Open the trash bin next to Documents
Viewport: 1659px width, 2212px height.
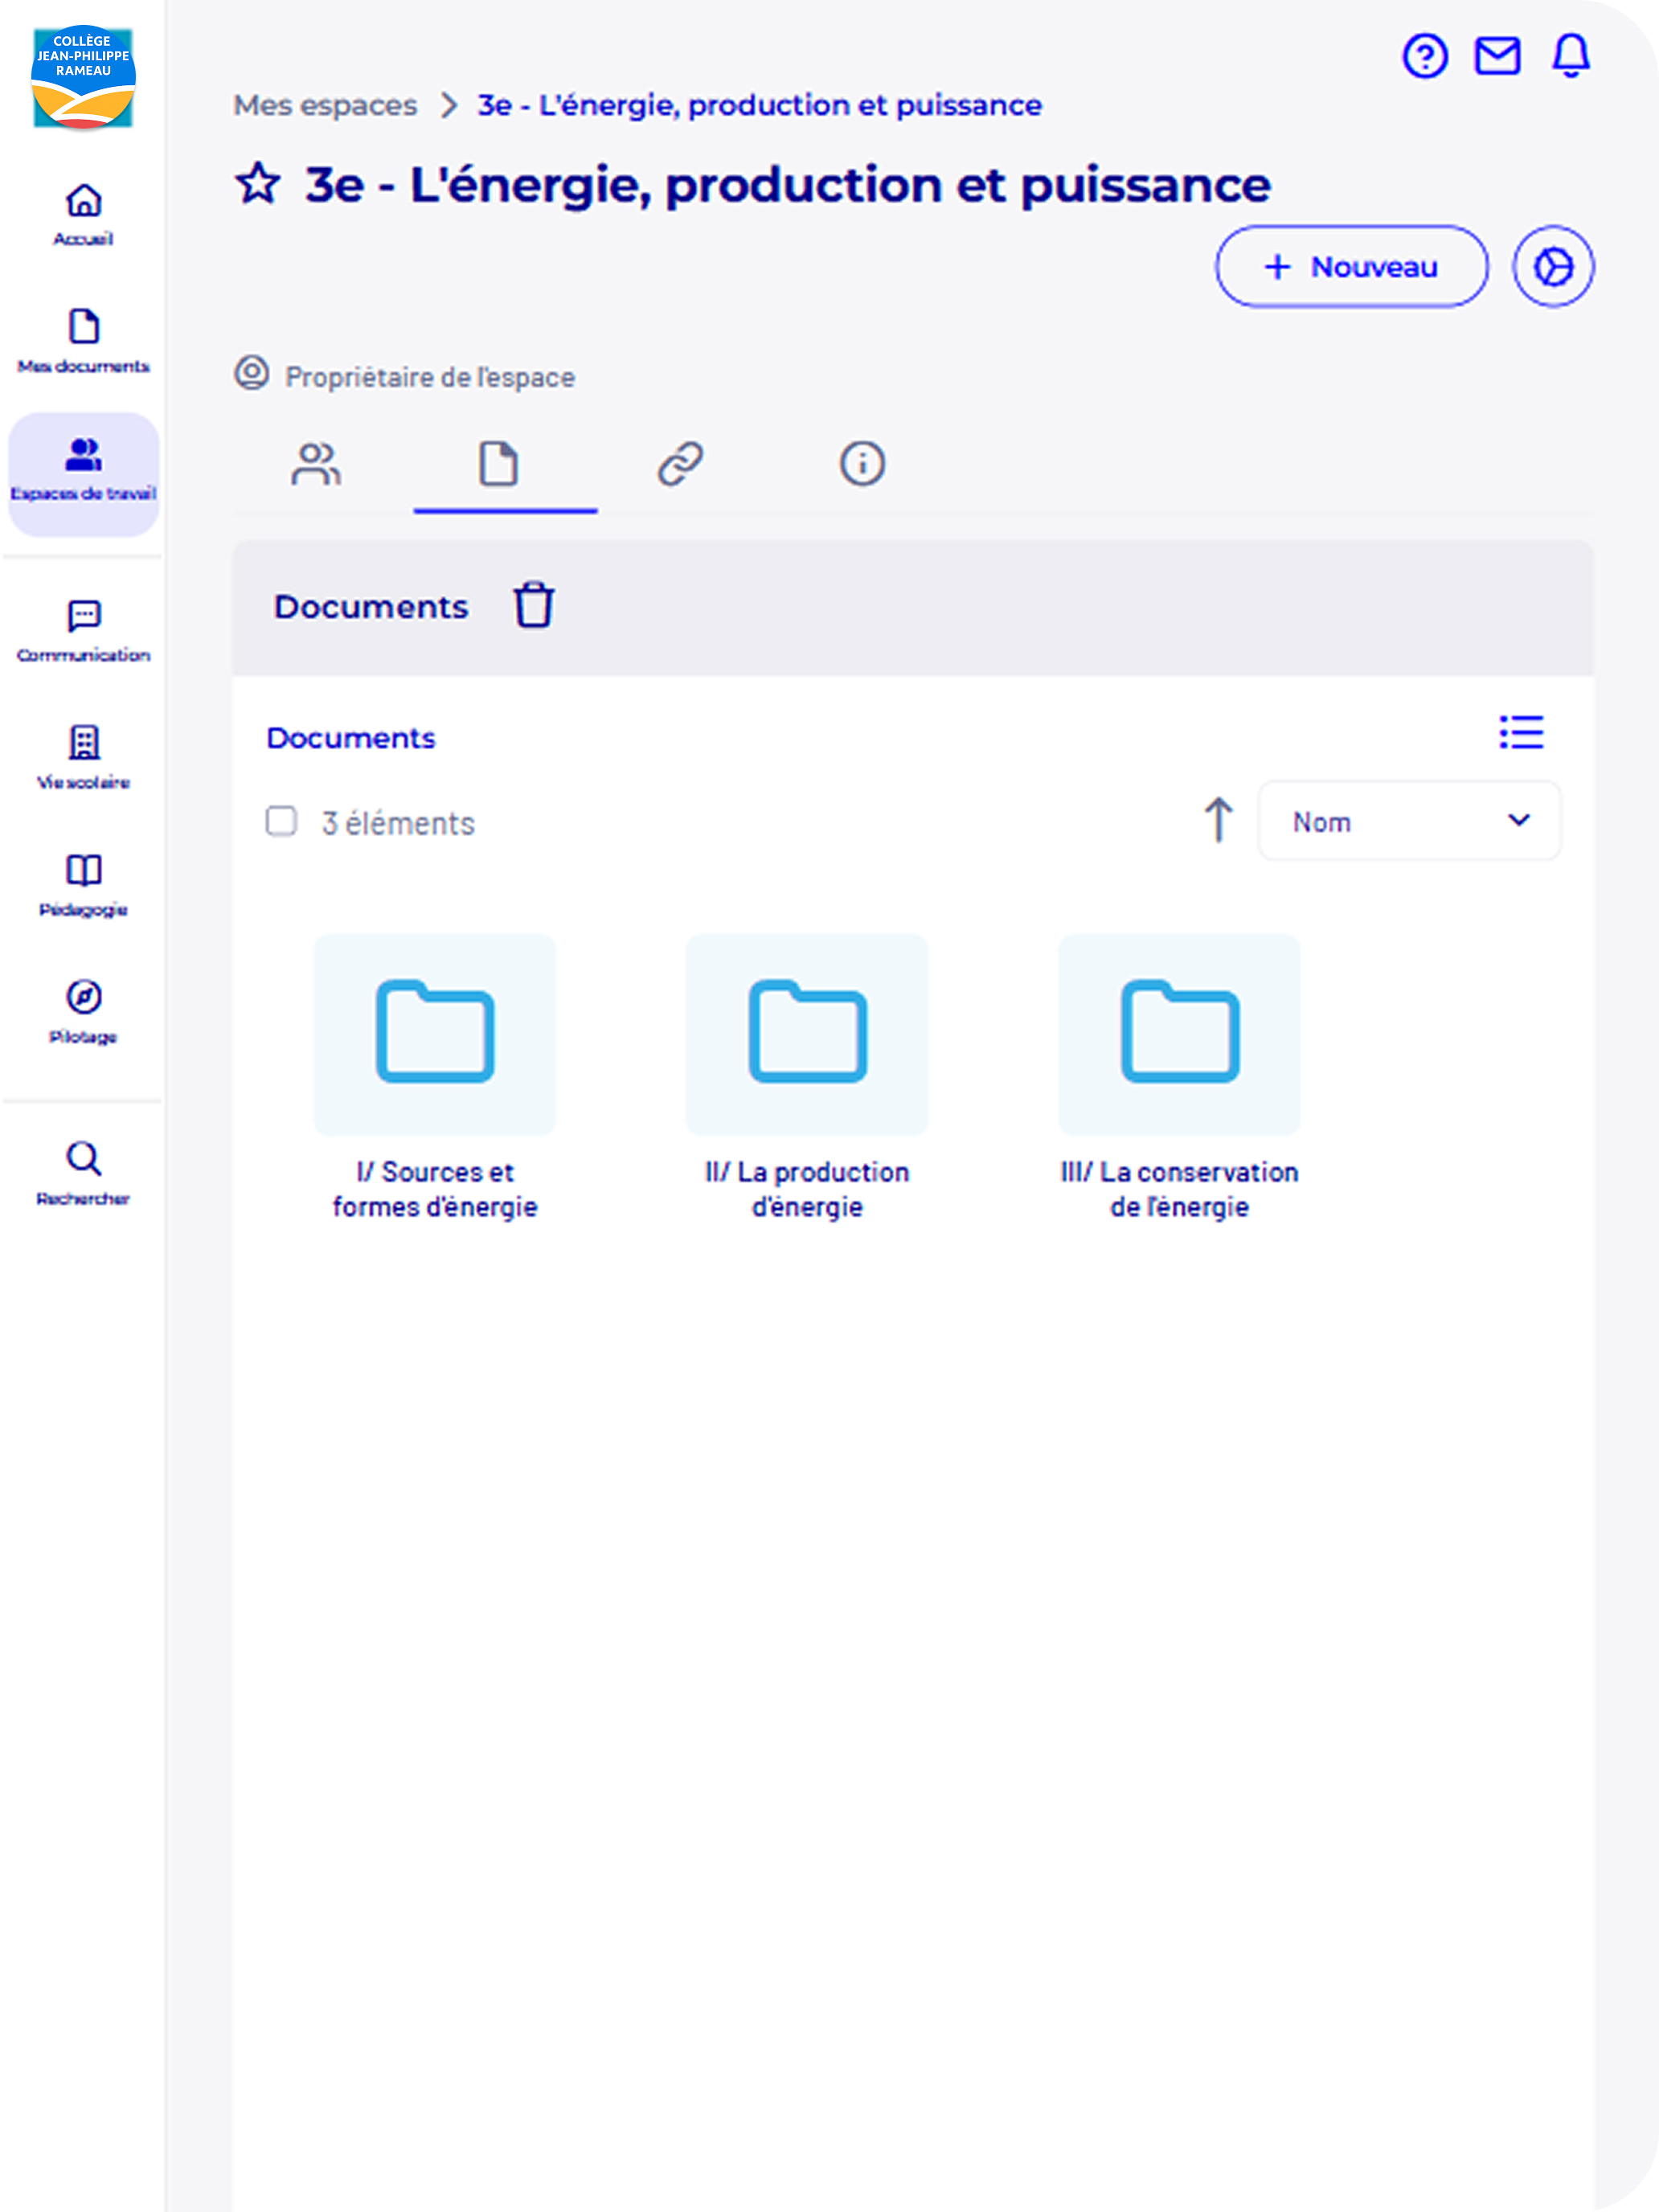533,606
